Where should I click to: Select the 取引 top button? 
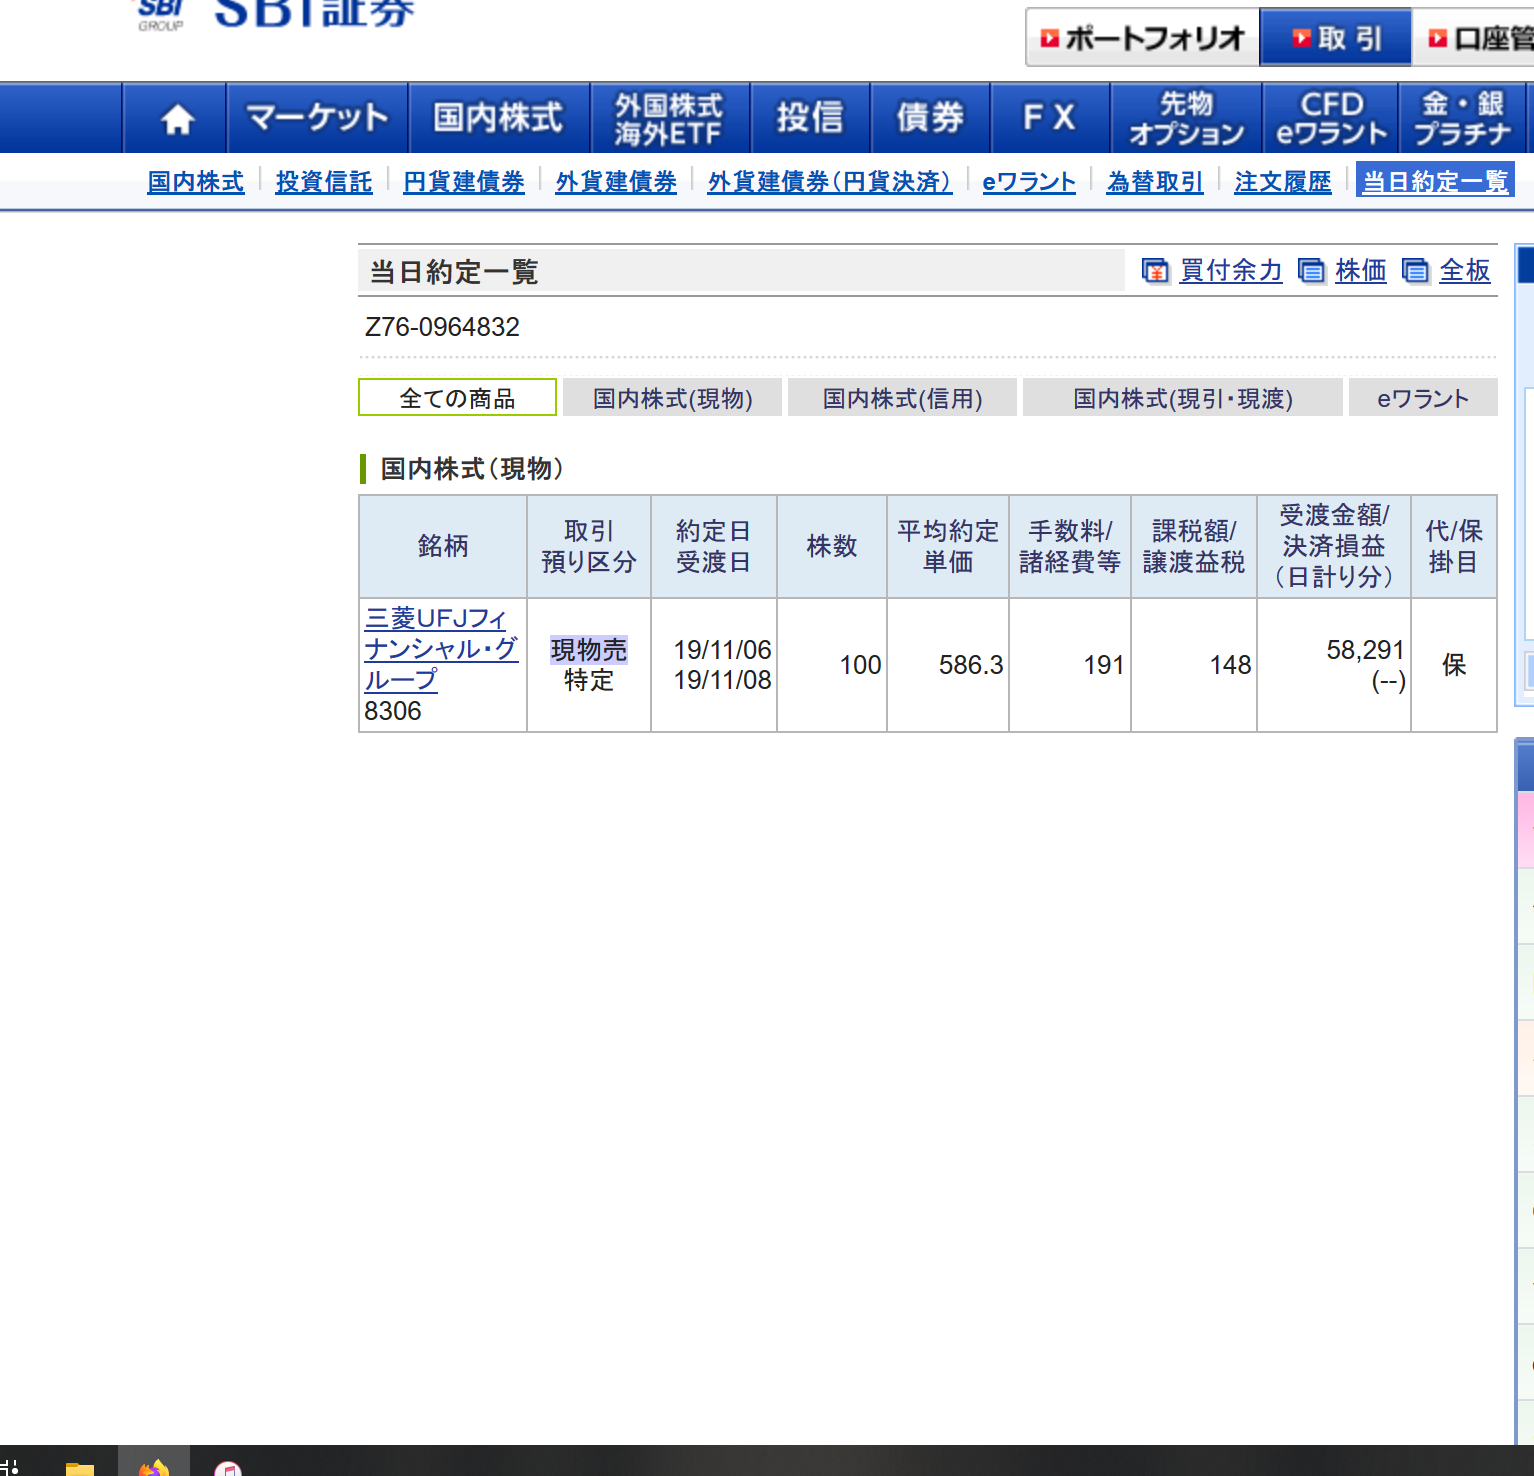tap(1336, 38)
